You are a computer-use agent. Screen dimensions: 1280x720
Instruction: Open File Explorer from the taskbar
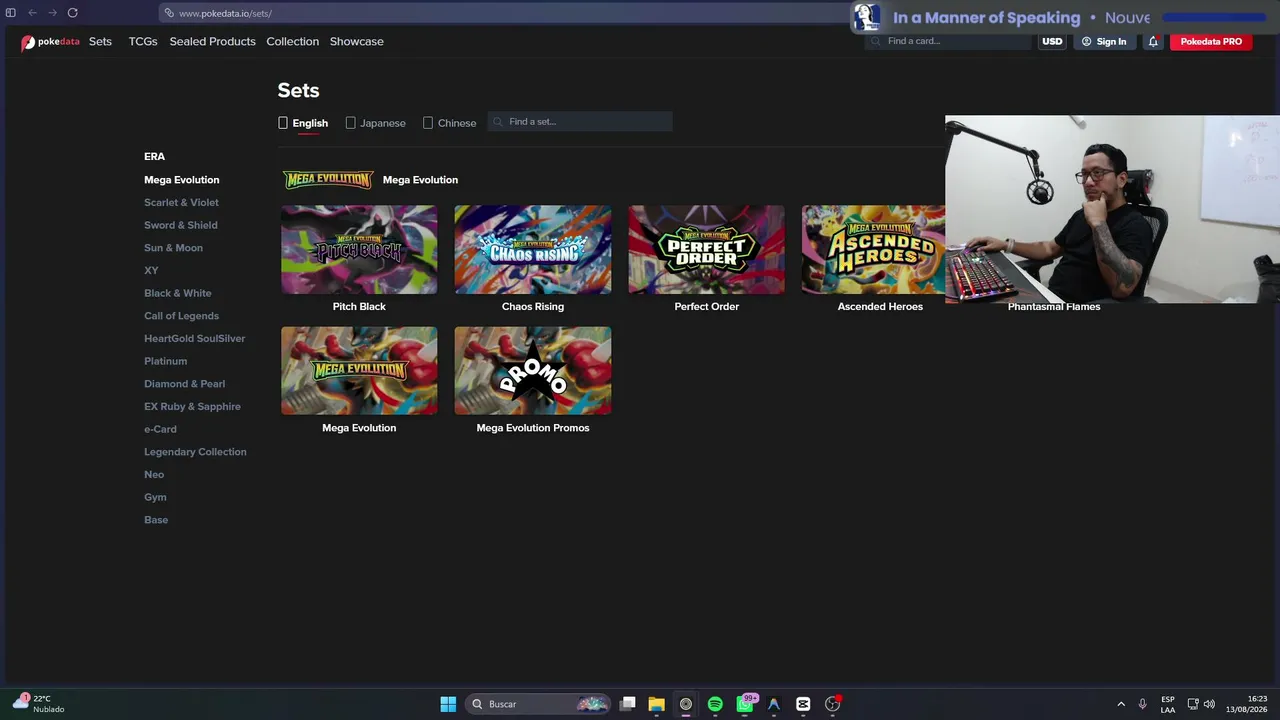click(x=656, y=704)
